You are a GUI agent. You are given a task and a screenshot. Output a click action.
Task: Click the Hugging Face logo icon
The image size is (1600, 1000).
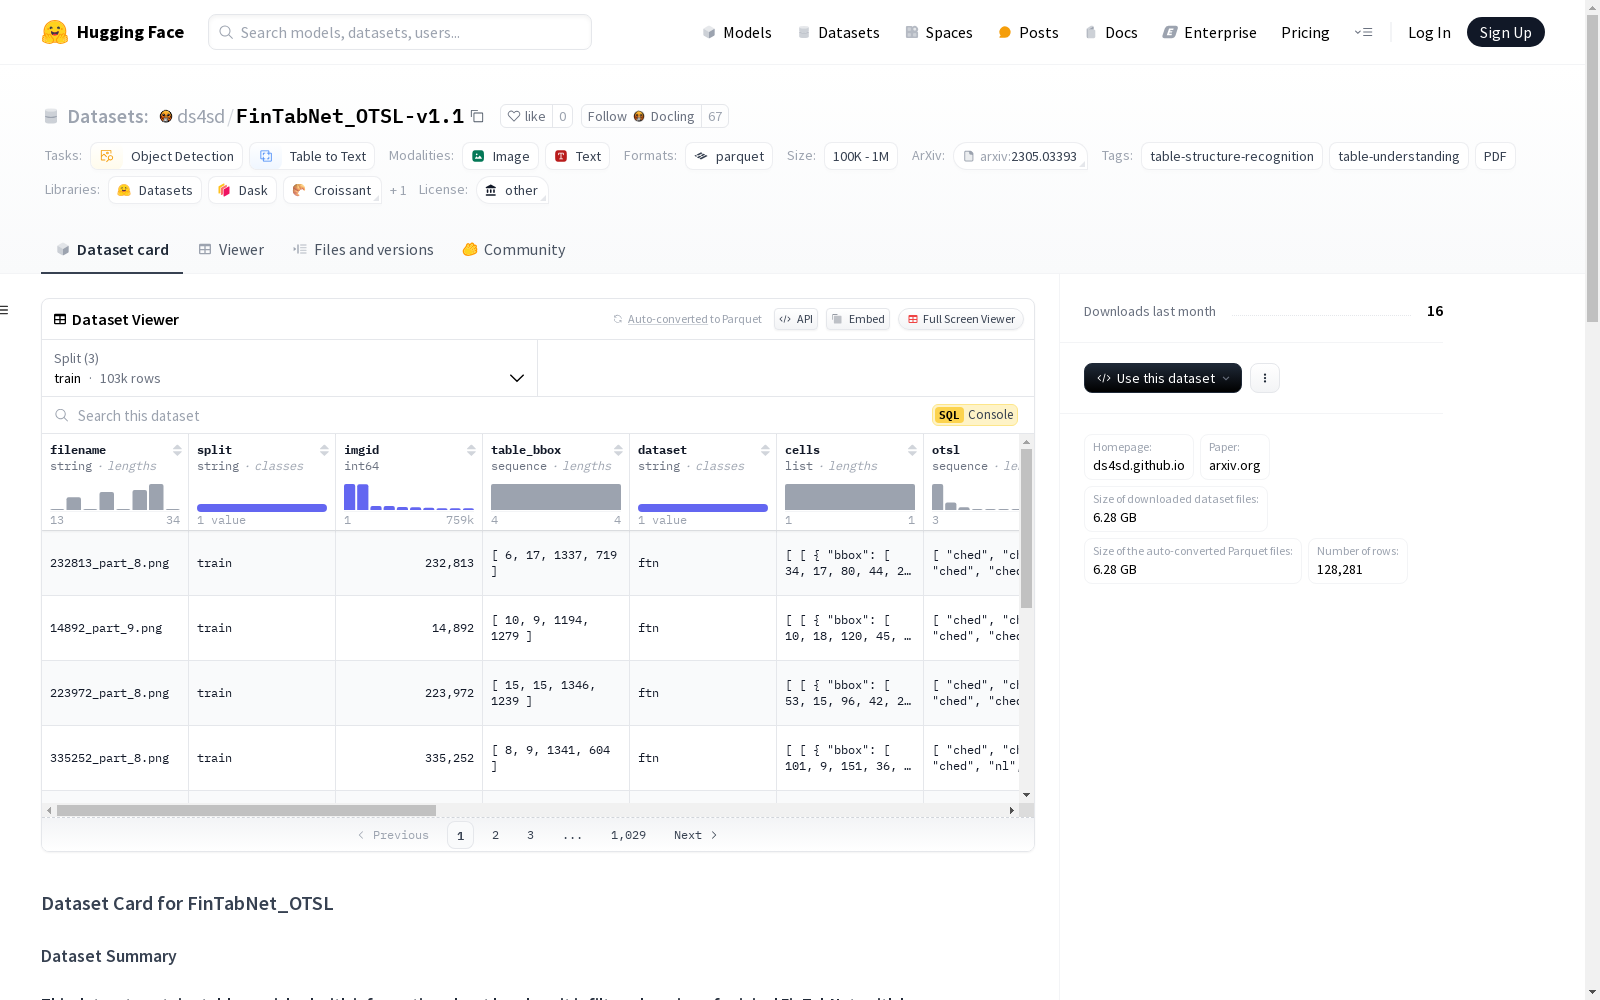[x=55, y=32]
